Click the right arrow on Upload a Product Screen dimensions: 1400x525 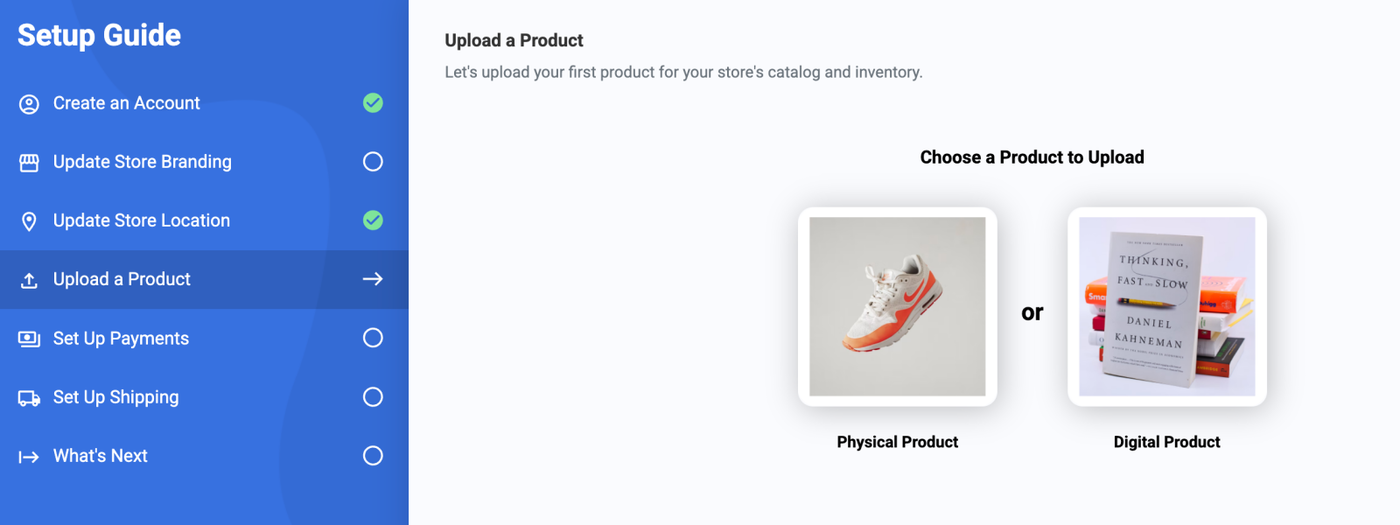point(373,279)
